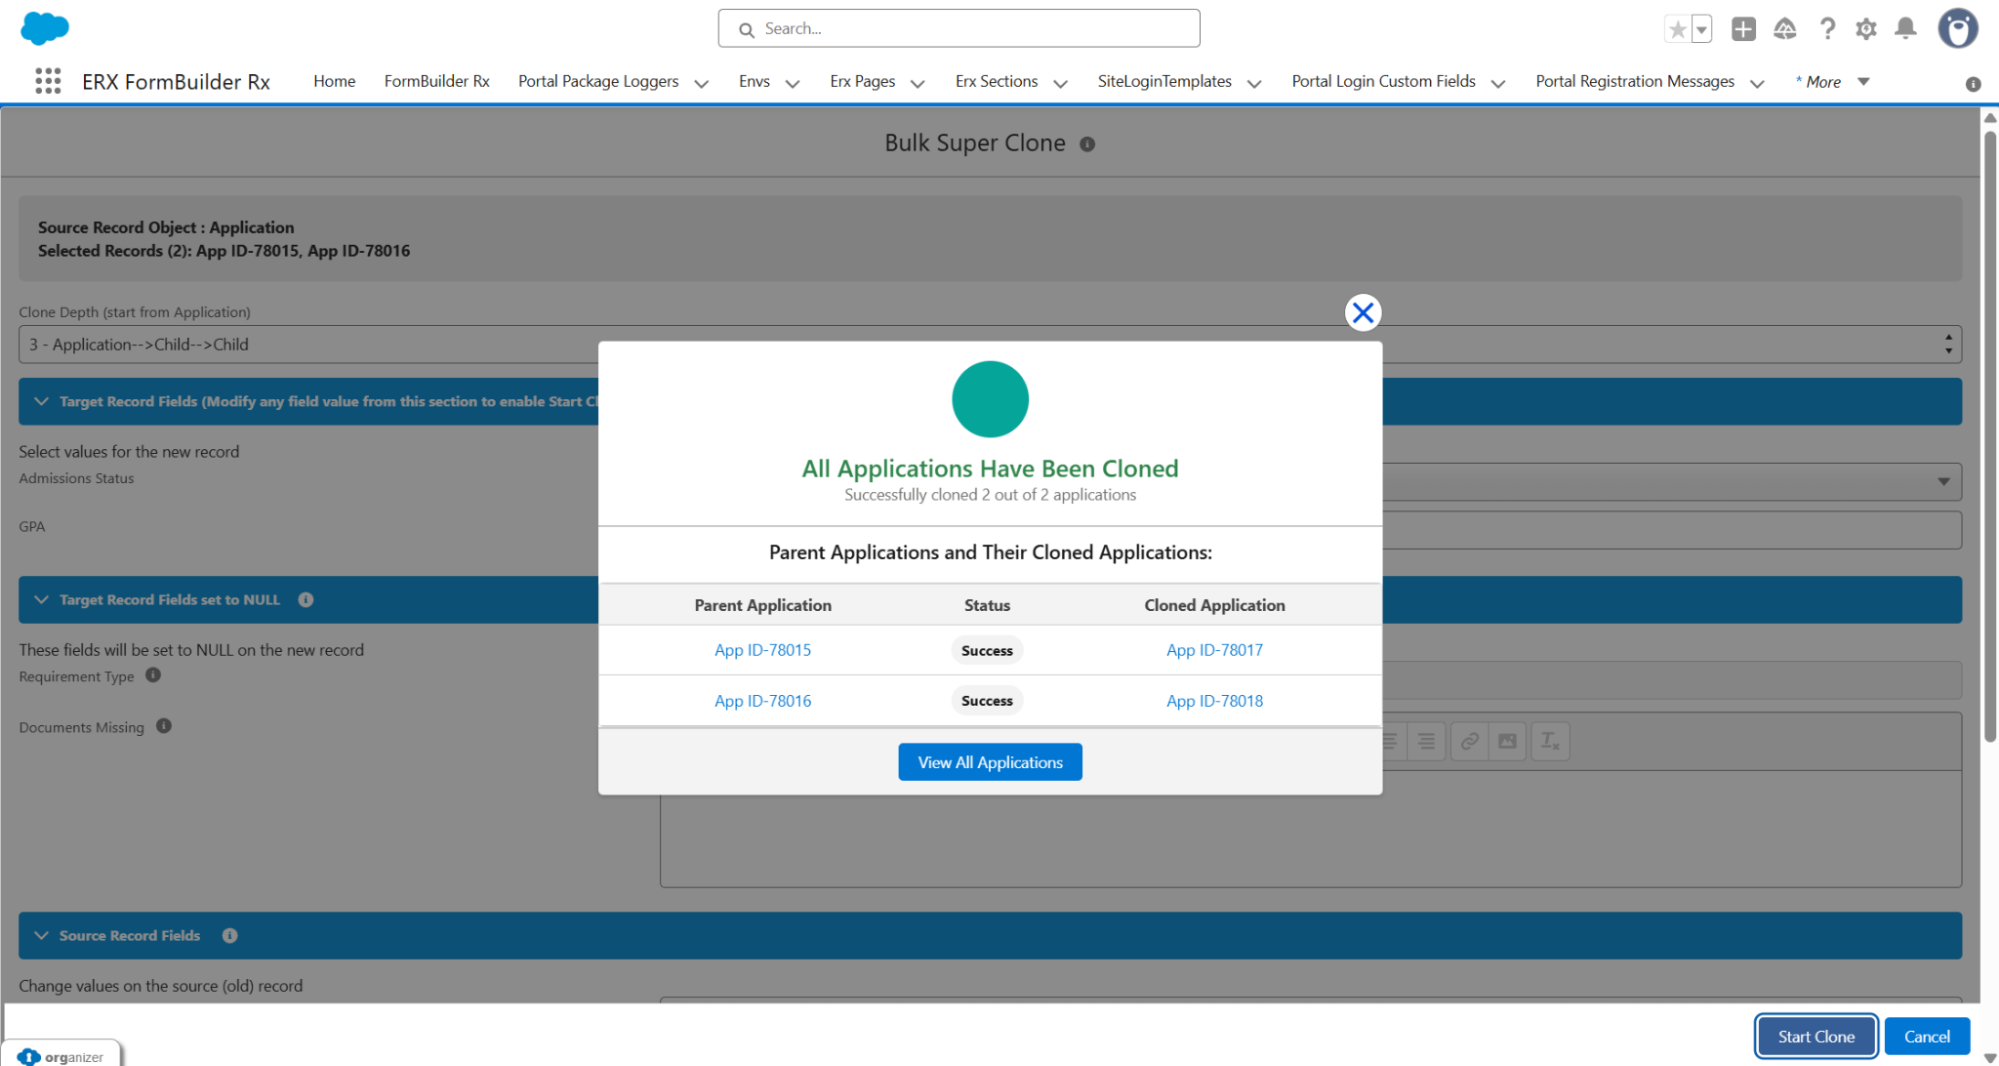Collapse the Source Record Fields section
Screen dimensions: 1999x1066
click(41, 936)
